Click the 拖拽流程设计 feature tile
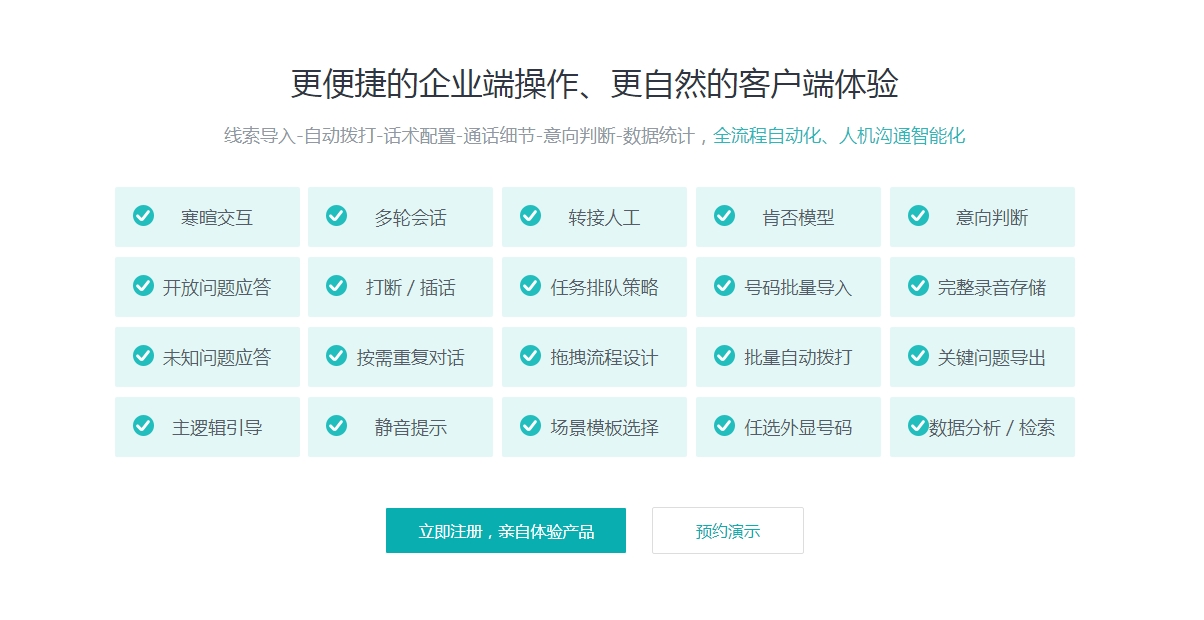This screenshot has width=1204, height=620. [x=595, y=357]
